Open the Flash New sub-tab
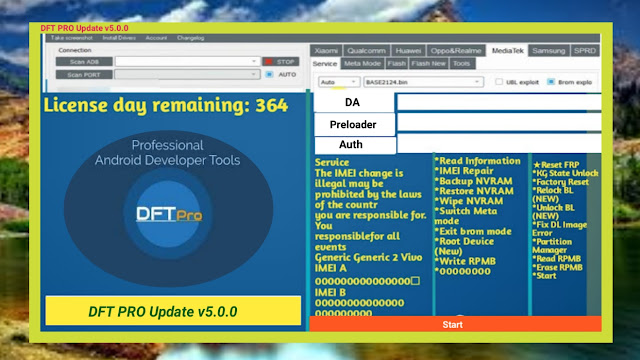Screen dimensions: 640x360 pyautogui.click(x=429, y=64)
